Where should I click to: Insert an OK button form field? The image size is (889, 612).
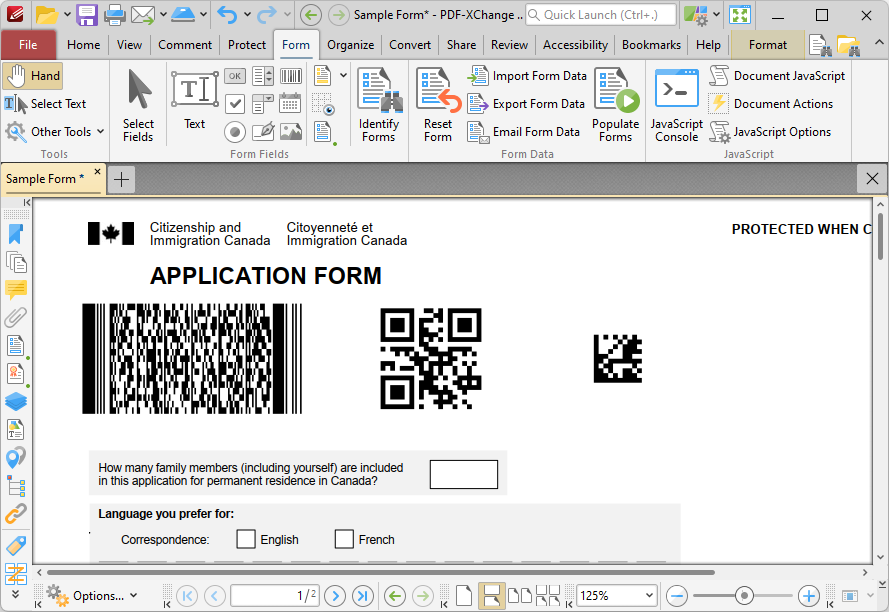click(x=235, y=76)
